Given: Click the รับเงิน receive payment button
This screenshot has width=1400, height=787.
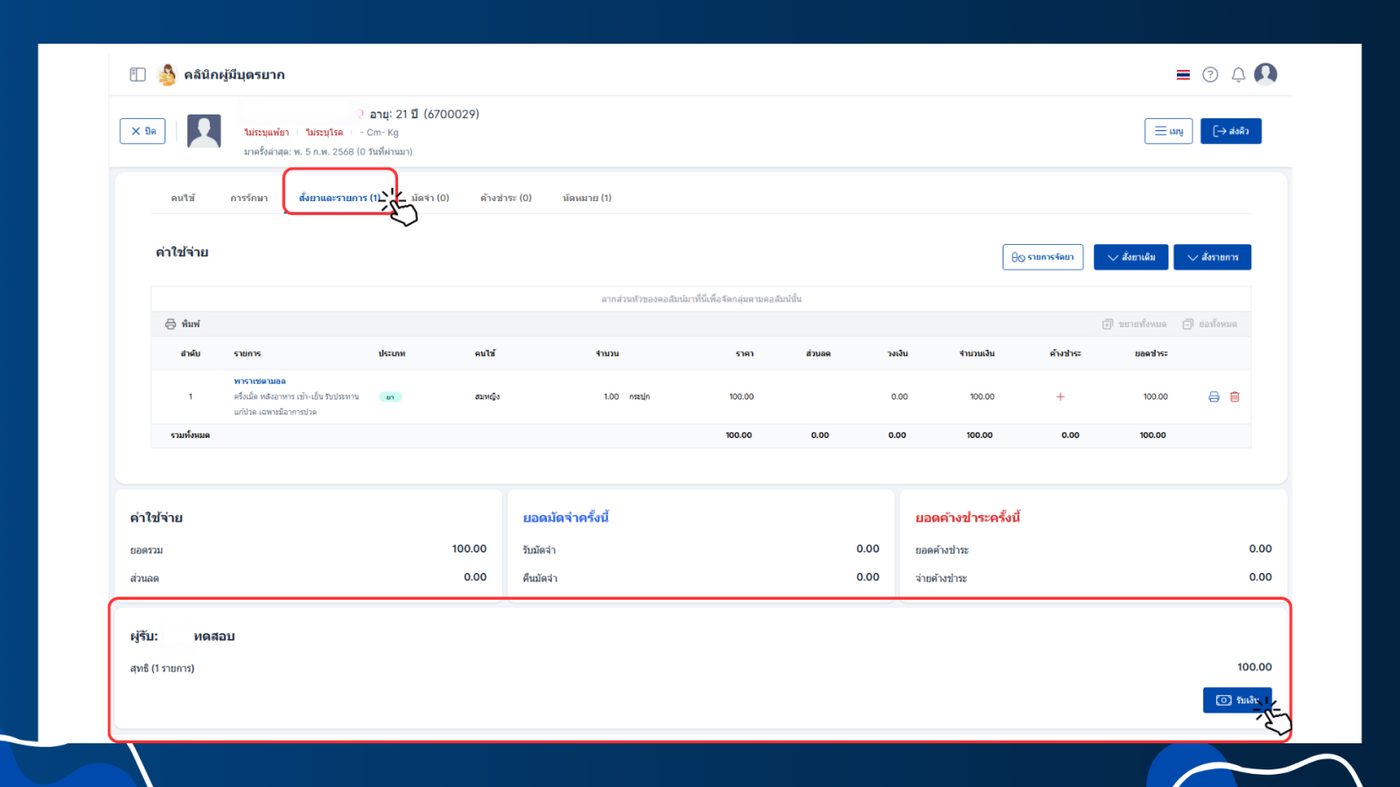Looking at the screenshot, I should (x=1237, y=700).
